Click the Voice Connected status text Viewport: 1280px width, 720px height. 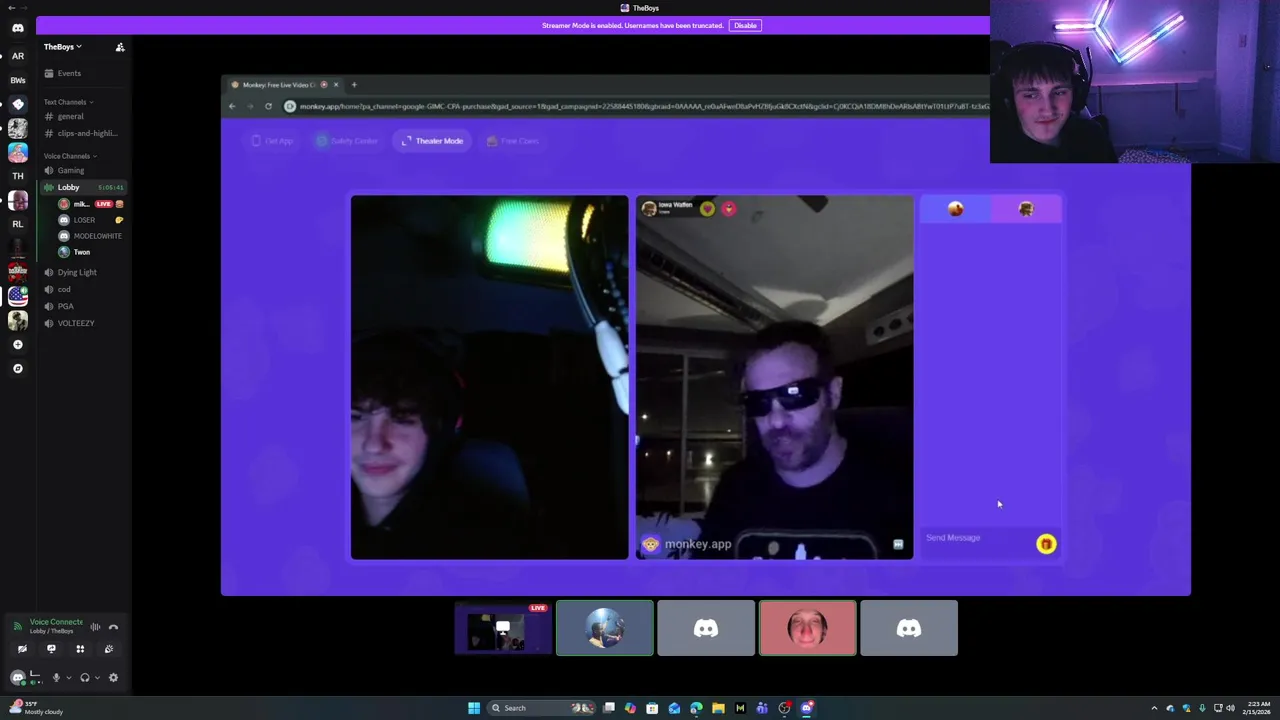pyautogui.click(x=56, y=622)
